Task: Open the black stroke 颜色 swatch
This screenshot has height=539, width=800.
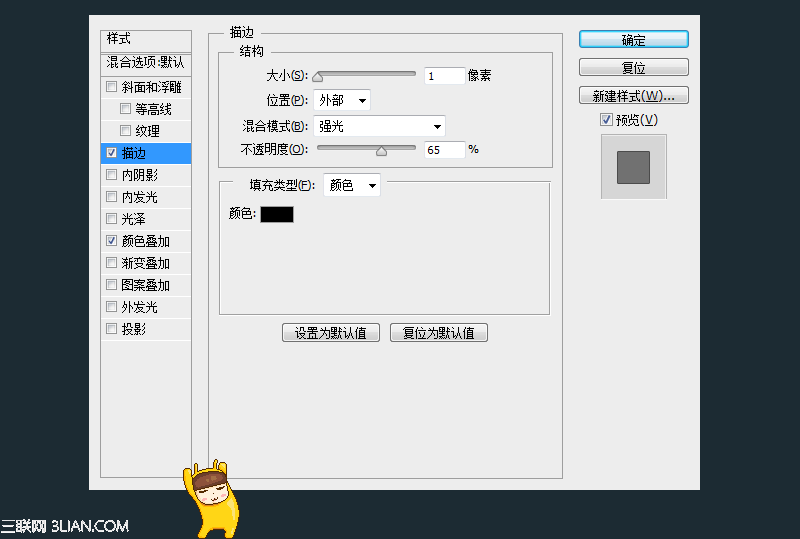Action: pyautogui.click(x=277, y=214)
